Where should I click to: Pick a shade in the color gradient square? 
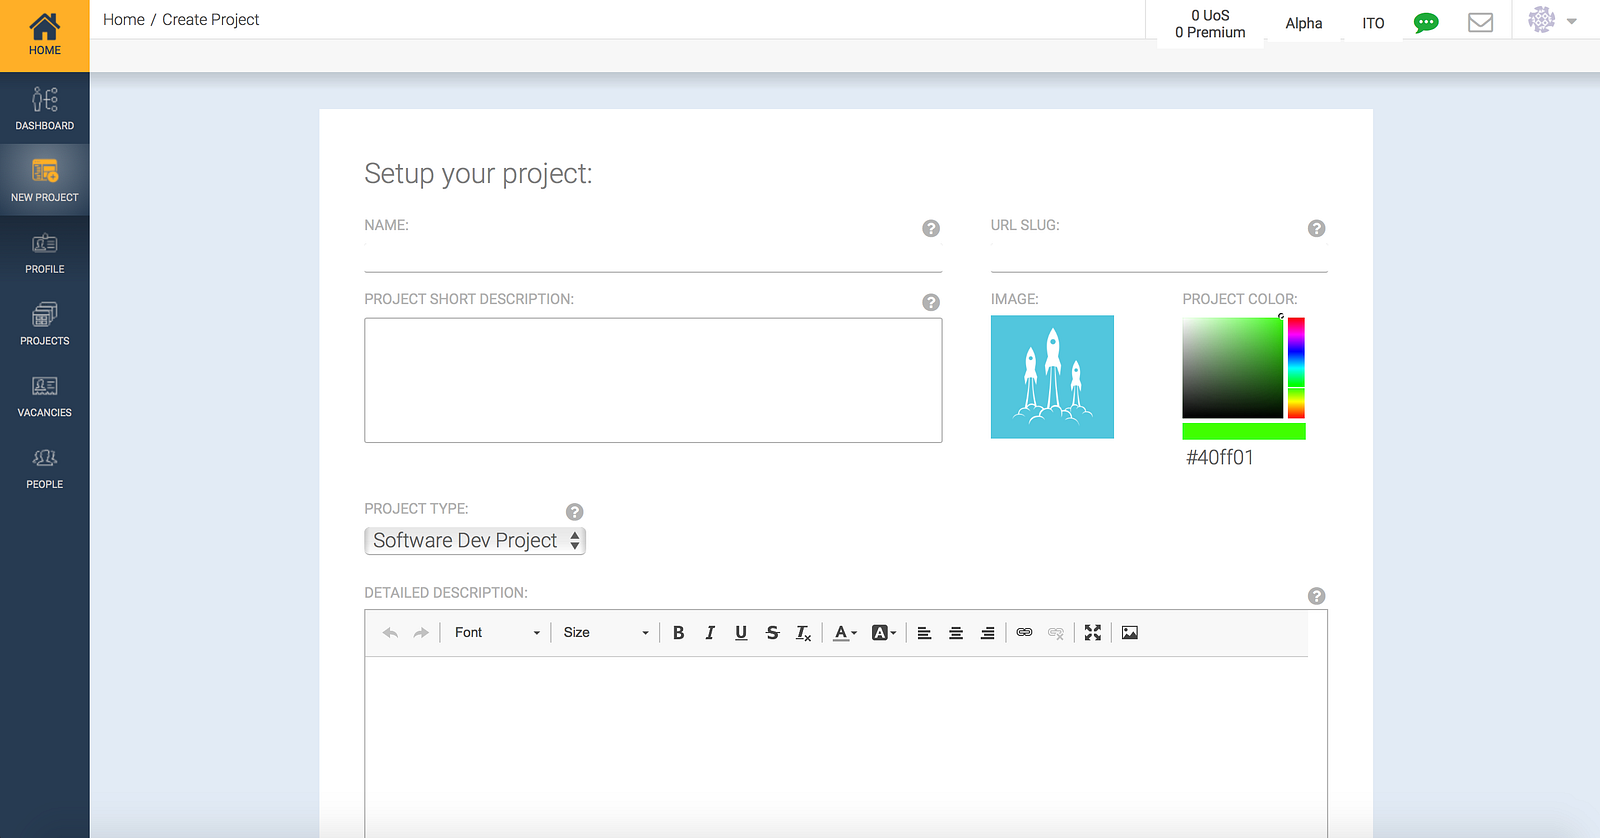[x=1232, y=368]
